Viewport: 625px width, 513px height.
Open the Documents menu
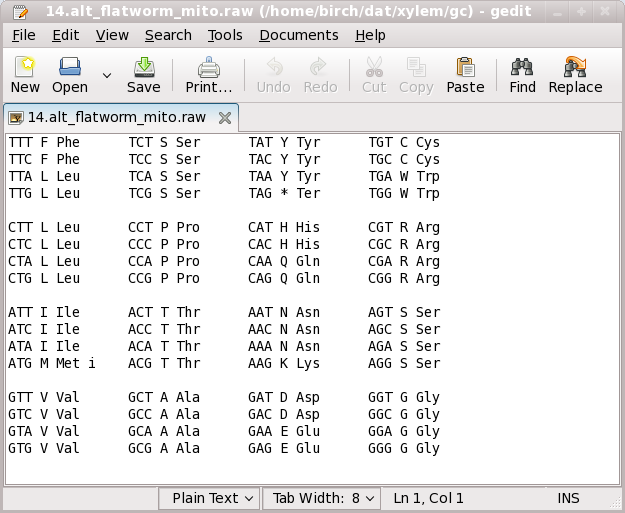coord(298,35)
